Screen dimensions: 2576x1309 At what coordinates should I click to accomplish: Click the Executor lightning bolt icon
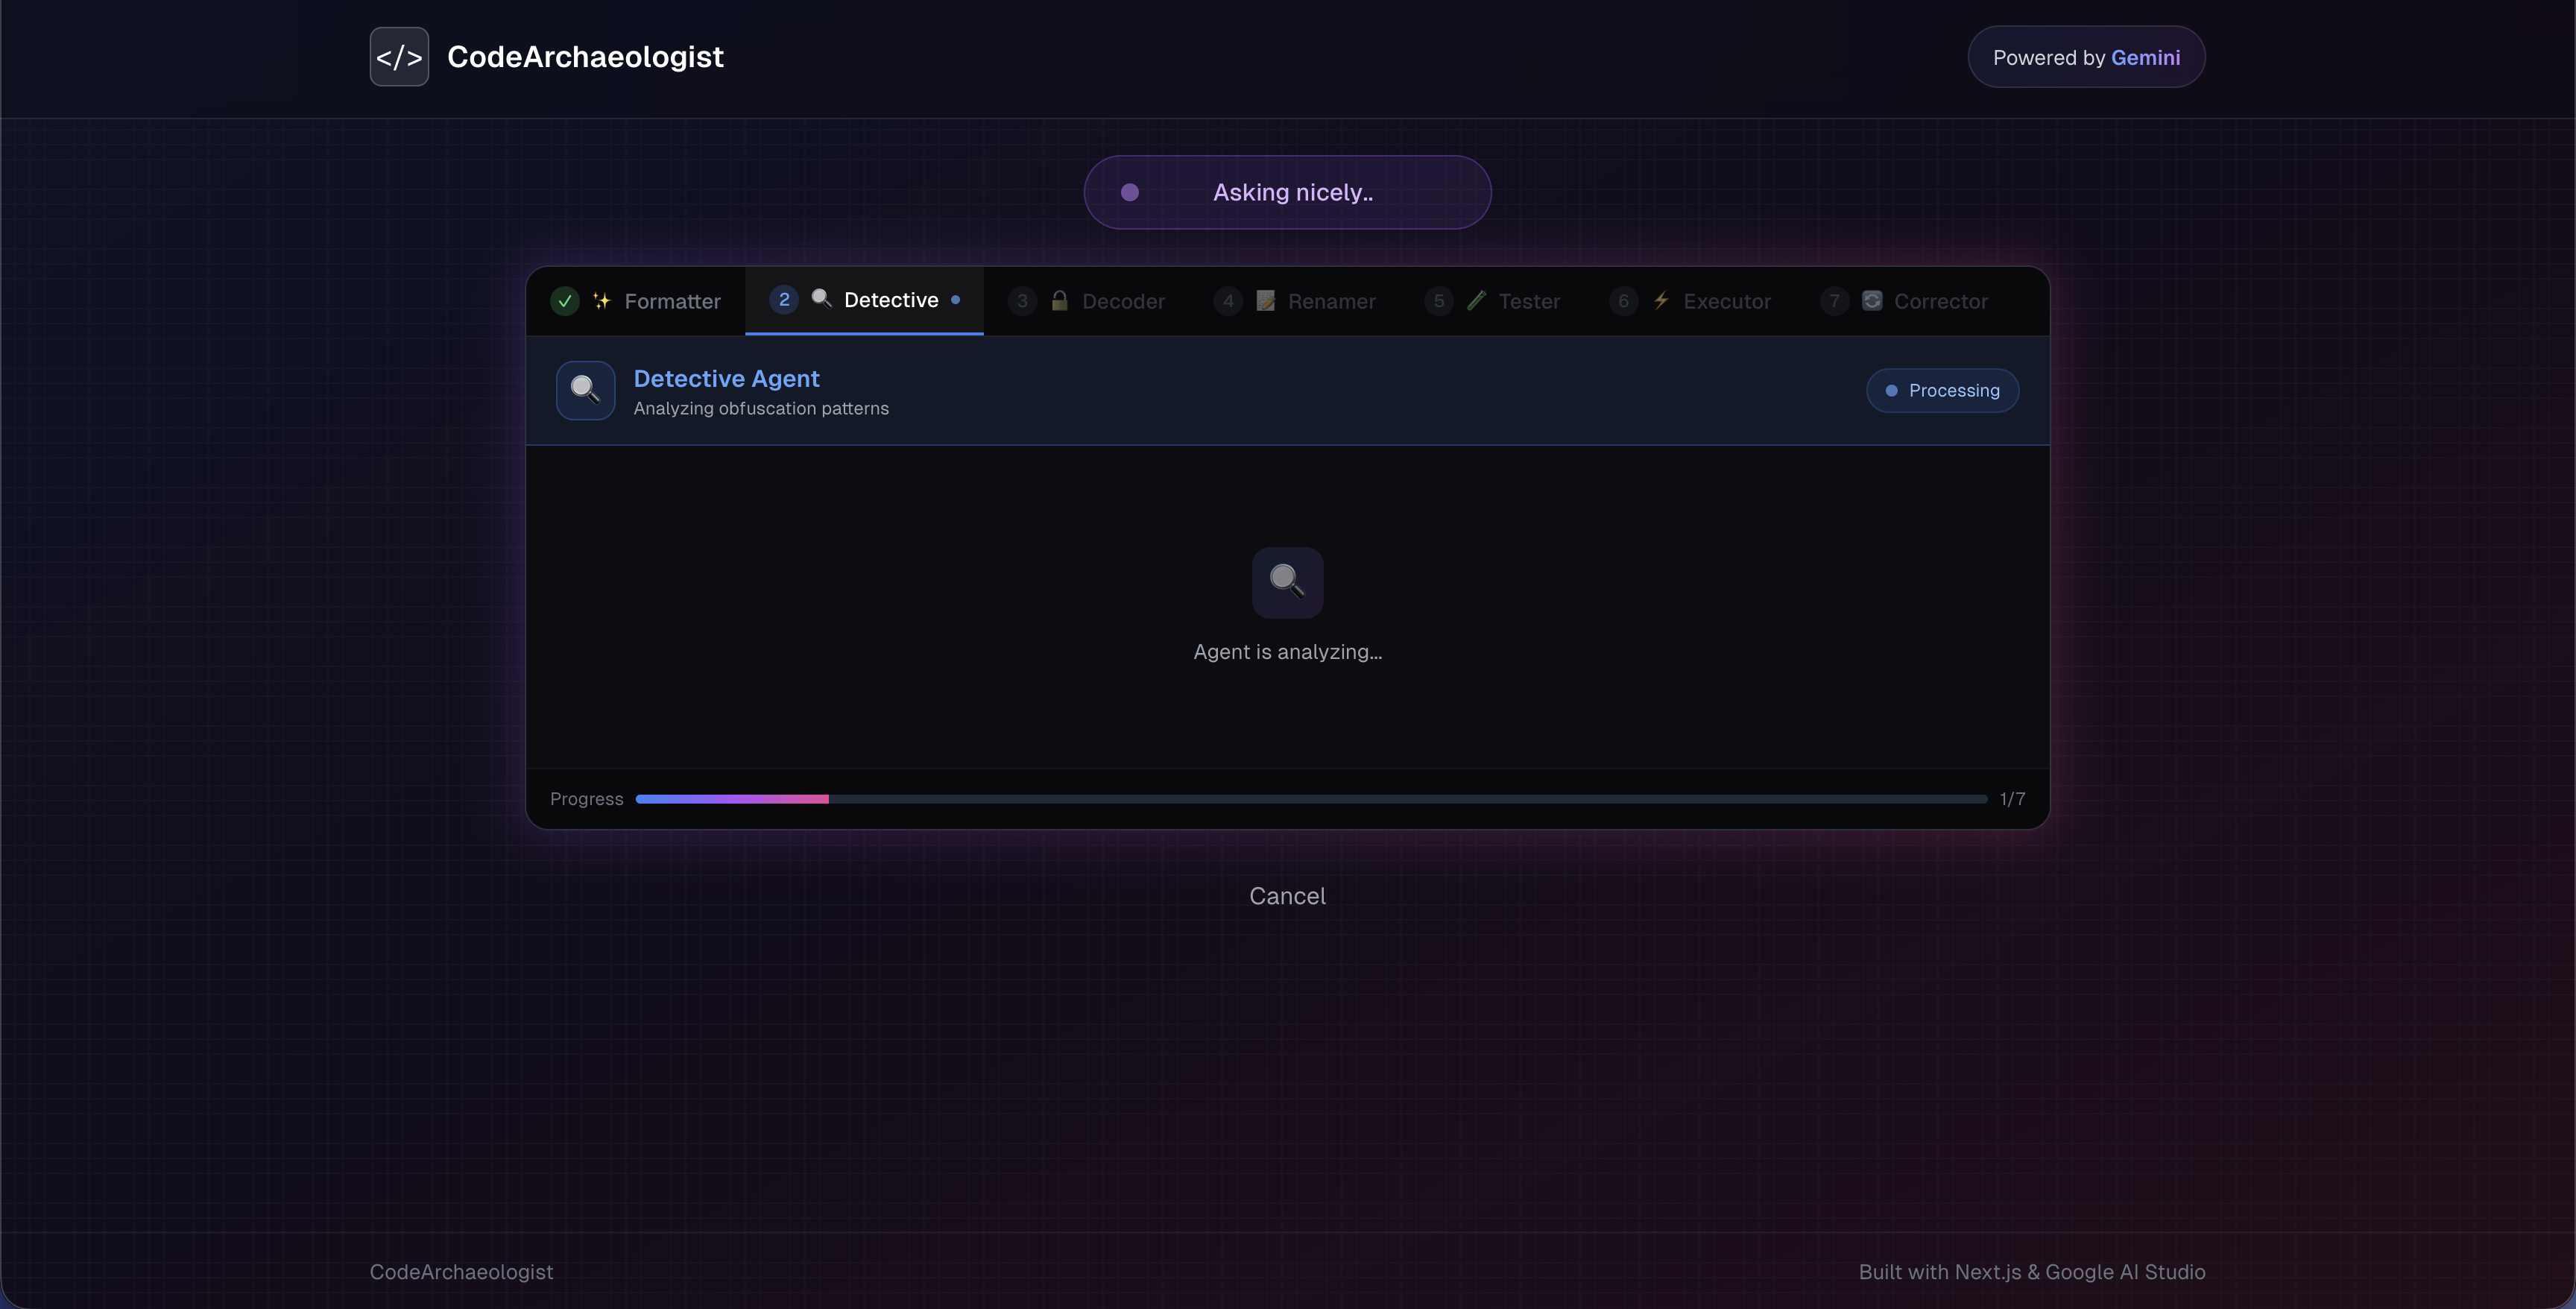[1661, 301]
